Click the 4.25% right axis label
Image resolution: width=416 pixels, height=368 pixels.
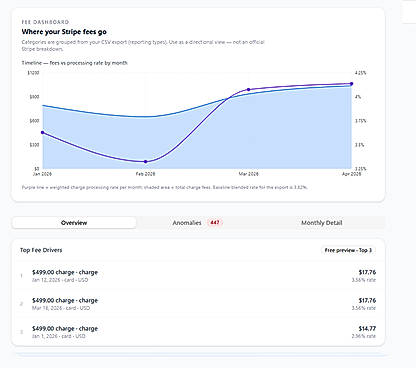[x=360, y=73]
